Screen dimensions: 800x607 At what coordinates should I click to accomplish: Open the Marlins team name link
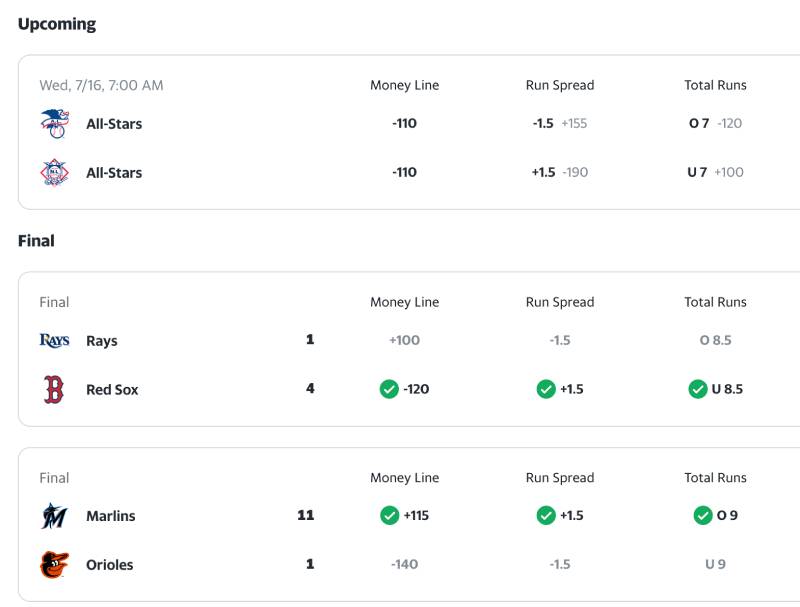point(111,516)
